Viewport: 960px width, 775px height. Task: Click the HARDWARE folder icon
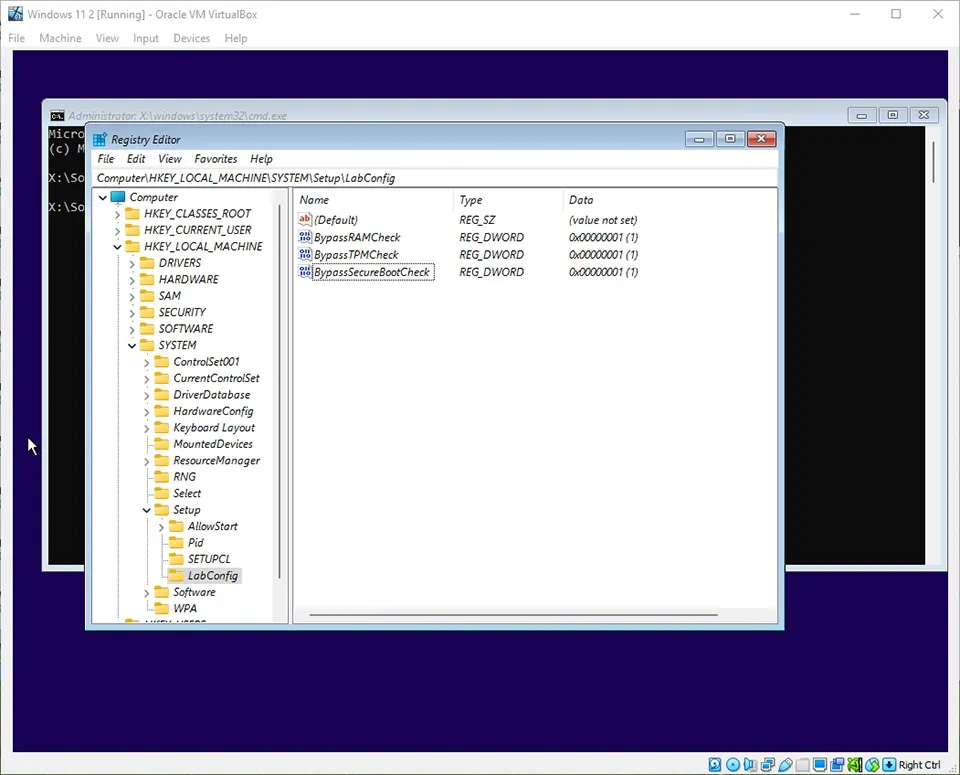[x=147, y=279]
